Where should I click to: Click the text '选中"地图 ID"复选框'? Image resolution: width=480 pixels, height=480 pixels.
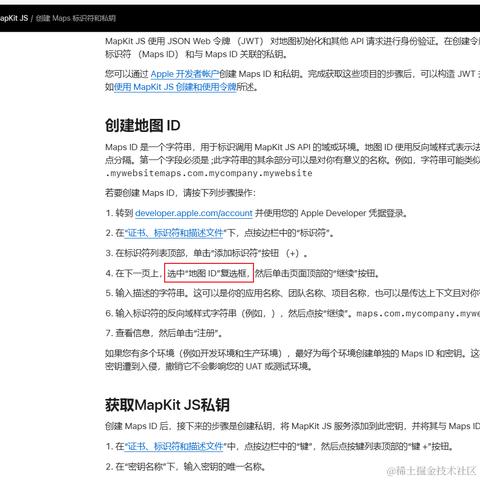[209, 273]
